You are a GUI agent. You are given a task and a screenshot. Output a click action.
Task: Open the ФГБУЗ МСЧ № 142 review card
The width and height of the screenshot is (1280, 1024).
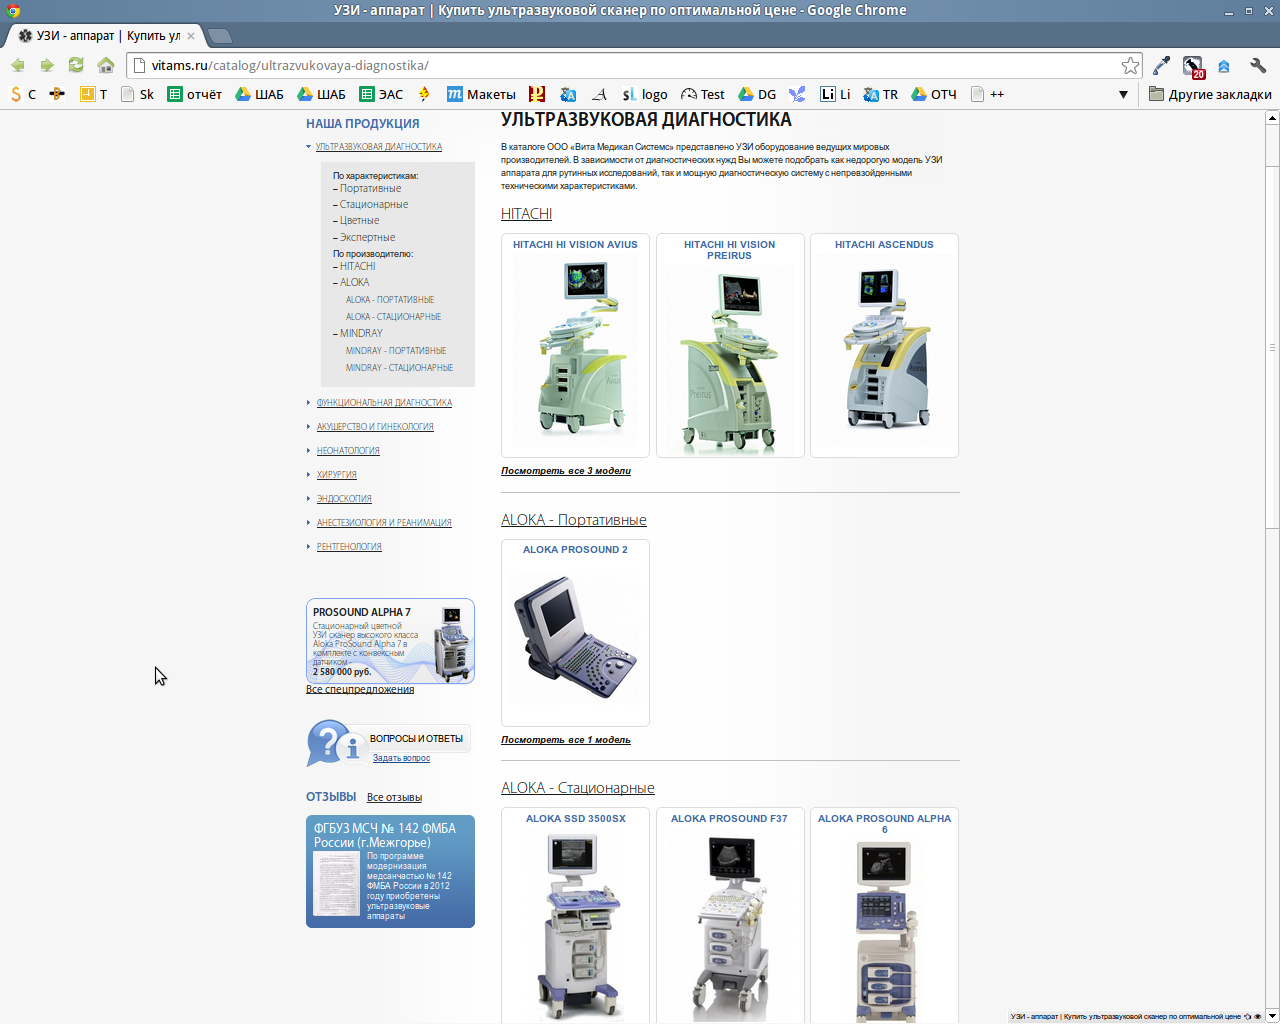(390, 871)
